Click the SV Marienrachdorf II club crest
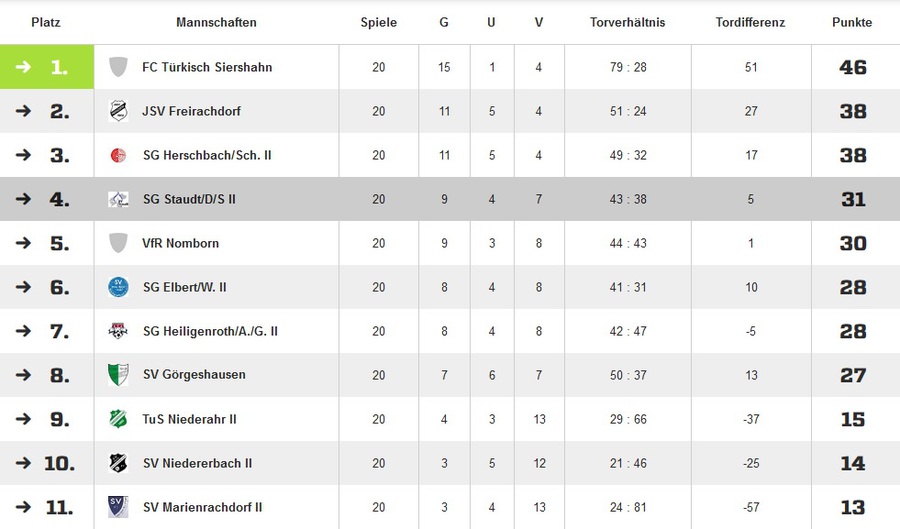This screenshot has width=900, height=529. 118,507
